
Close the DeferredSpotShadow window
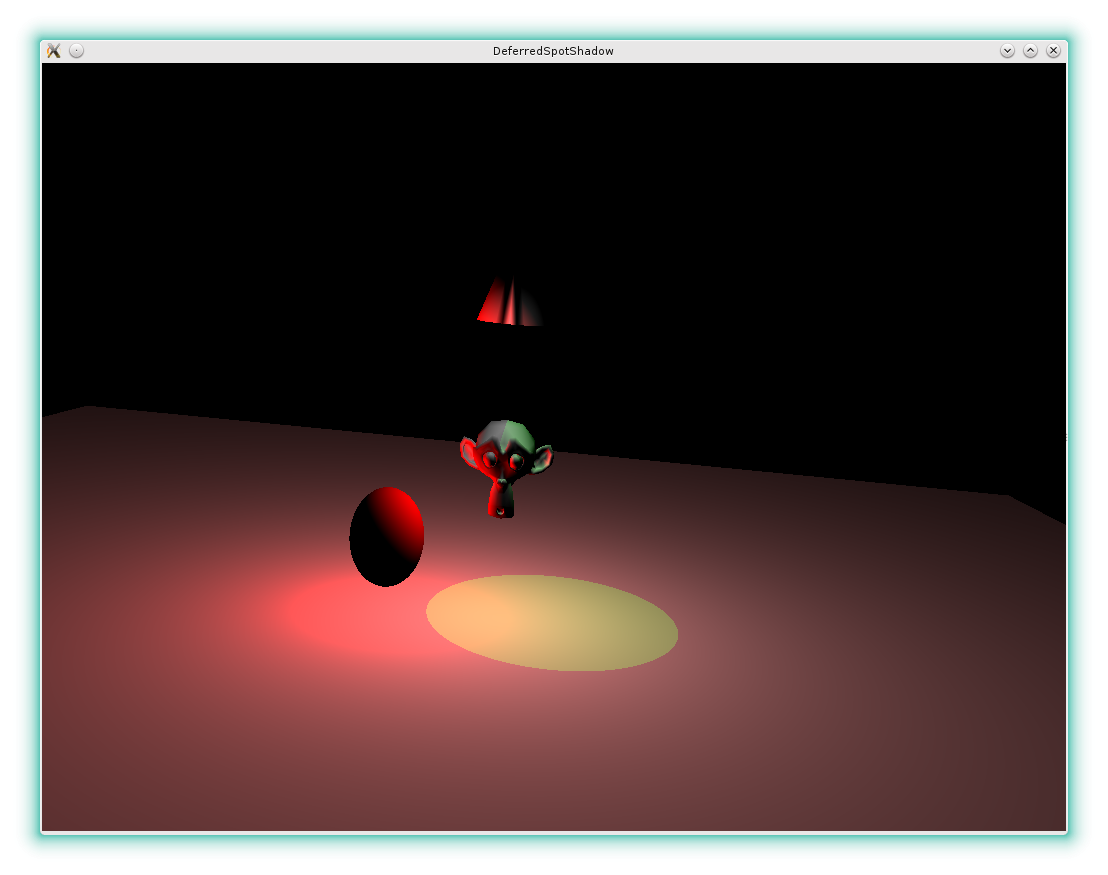1053,51
